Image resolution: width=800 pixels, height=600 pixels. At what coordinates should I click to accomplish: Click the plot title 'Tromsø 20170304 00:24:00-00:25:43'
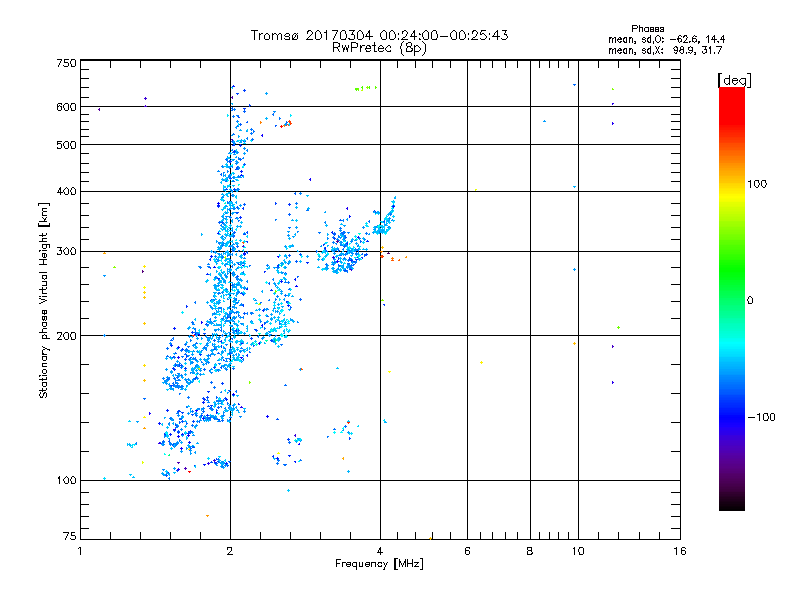[x=379, y=35]
